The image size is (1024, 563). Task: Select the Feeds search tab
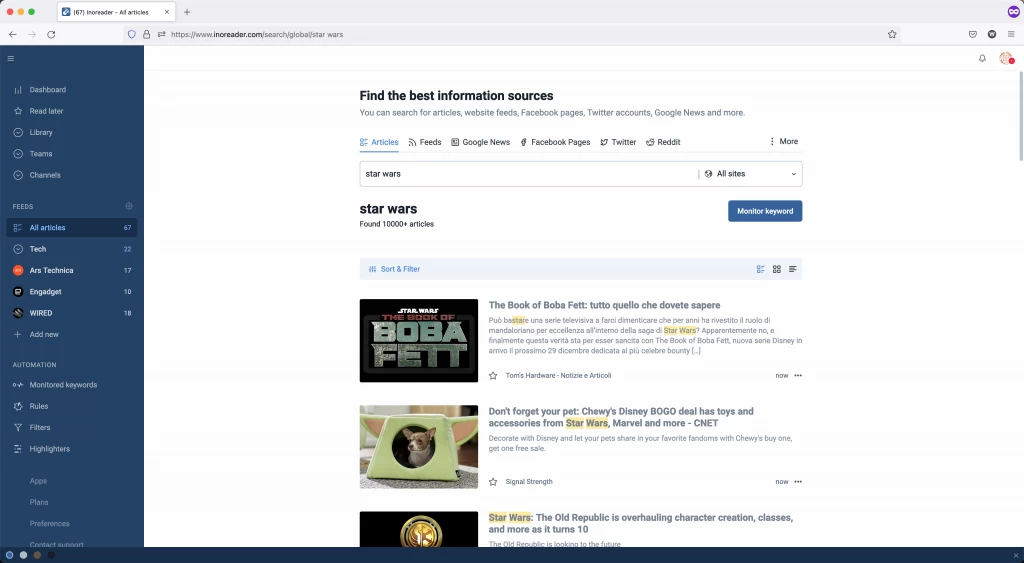[424, 142]
